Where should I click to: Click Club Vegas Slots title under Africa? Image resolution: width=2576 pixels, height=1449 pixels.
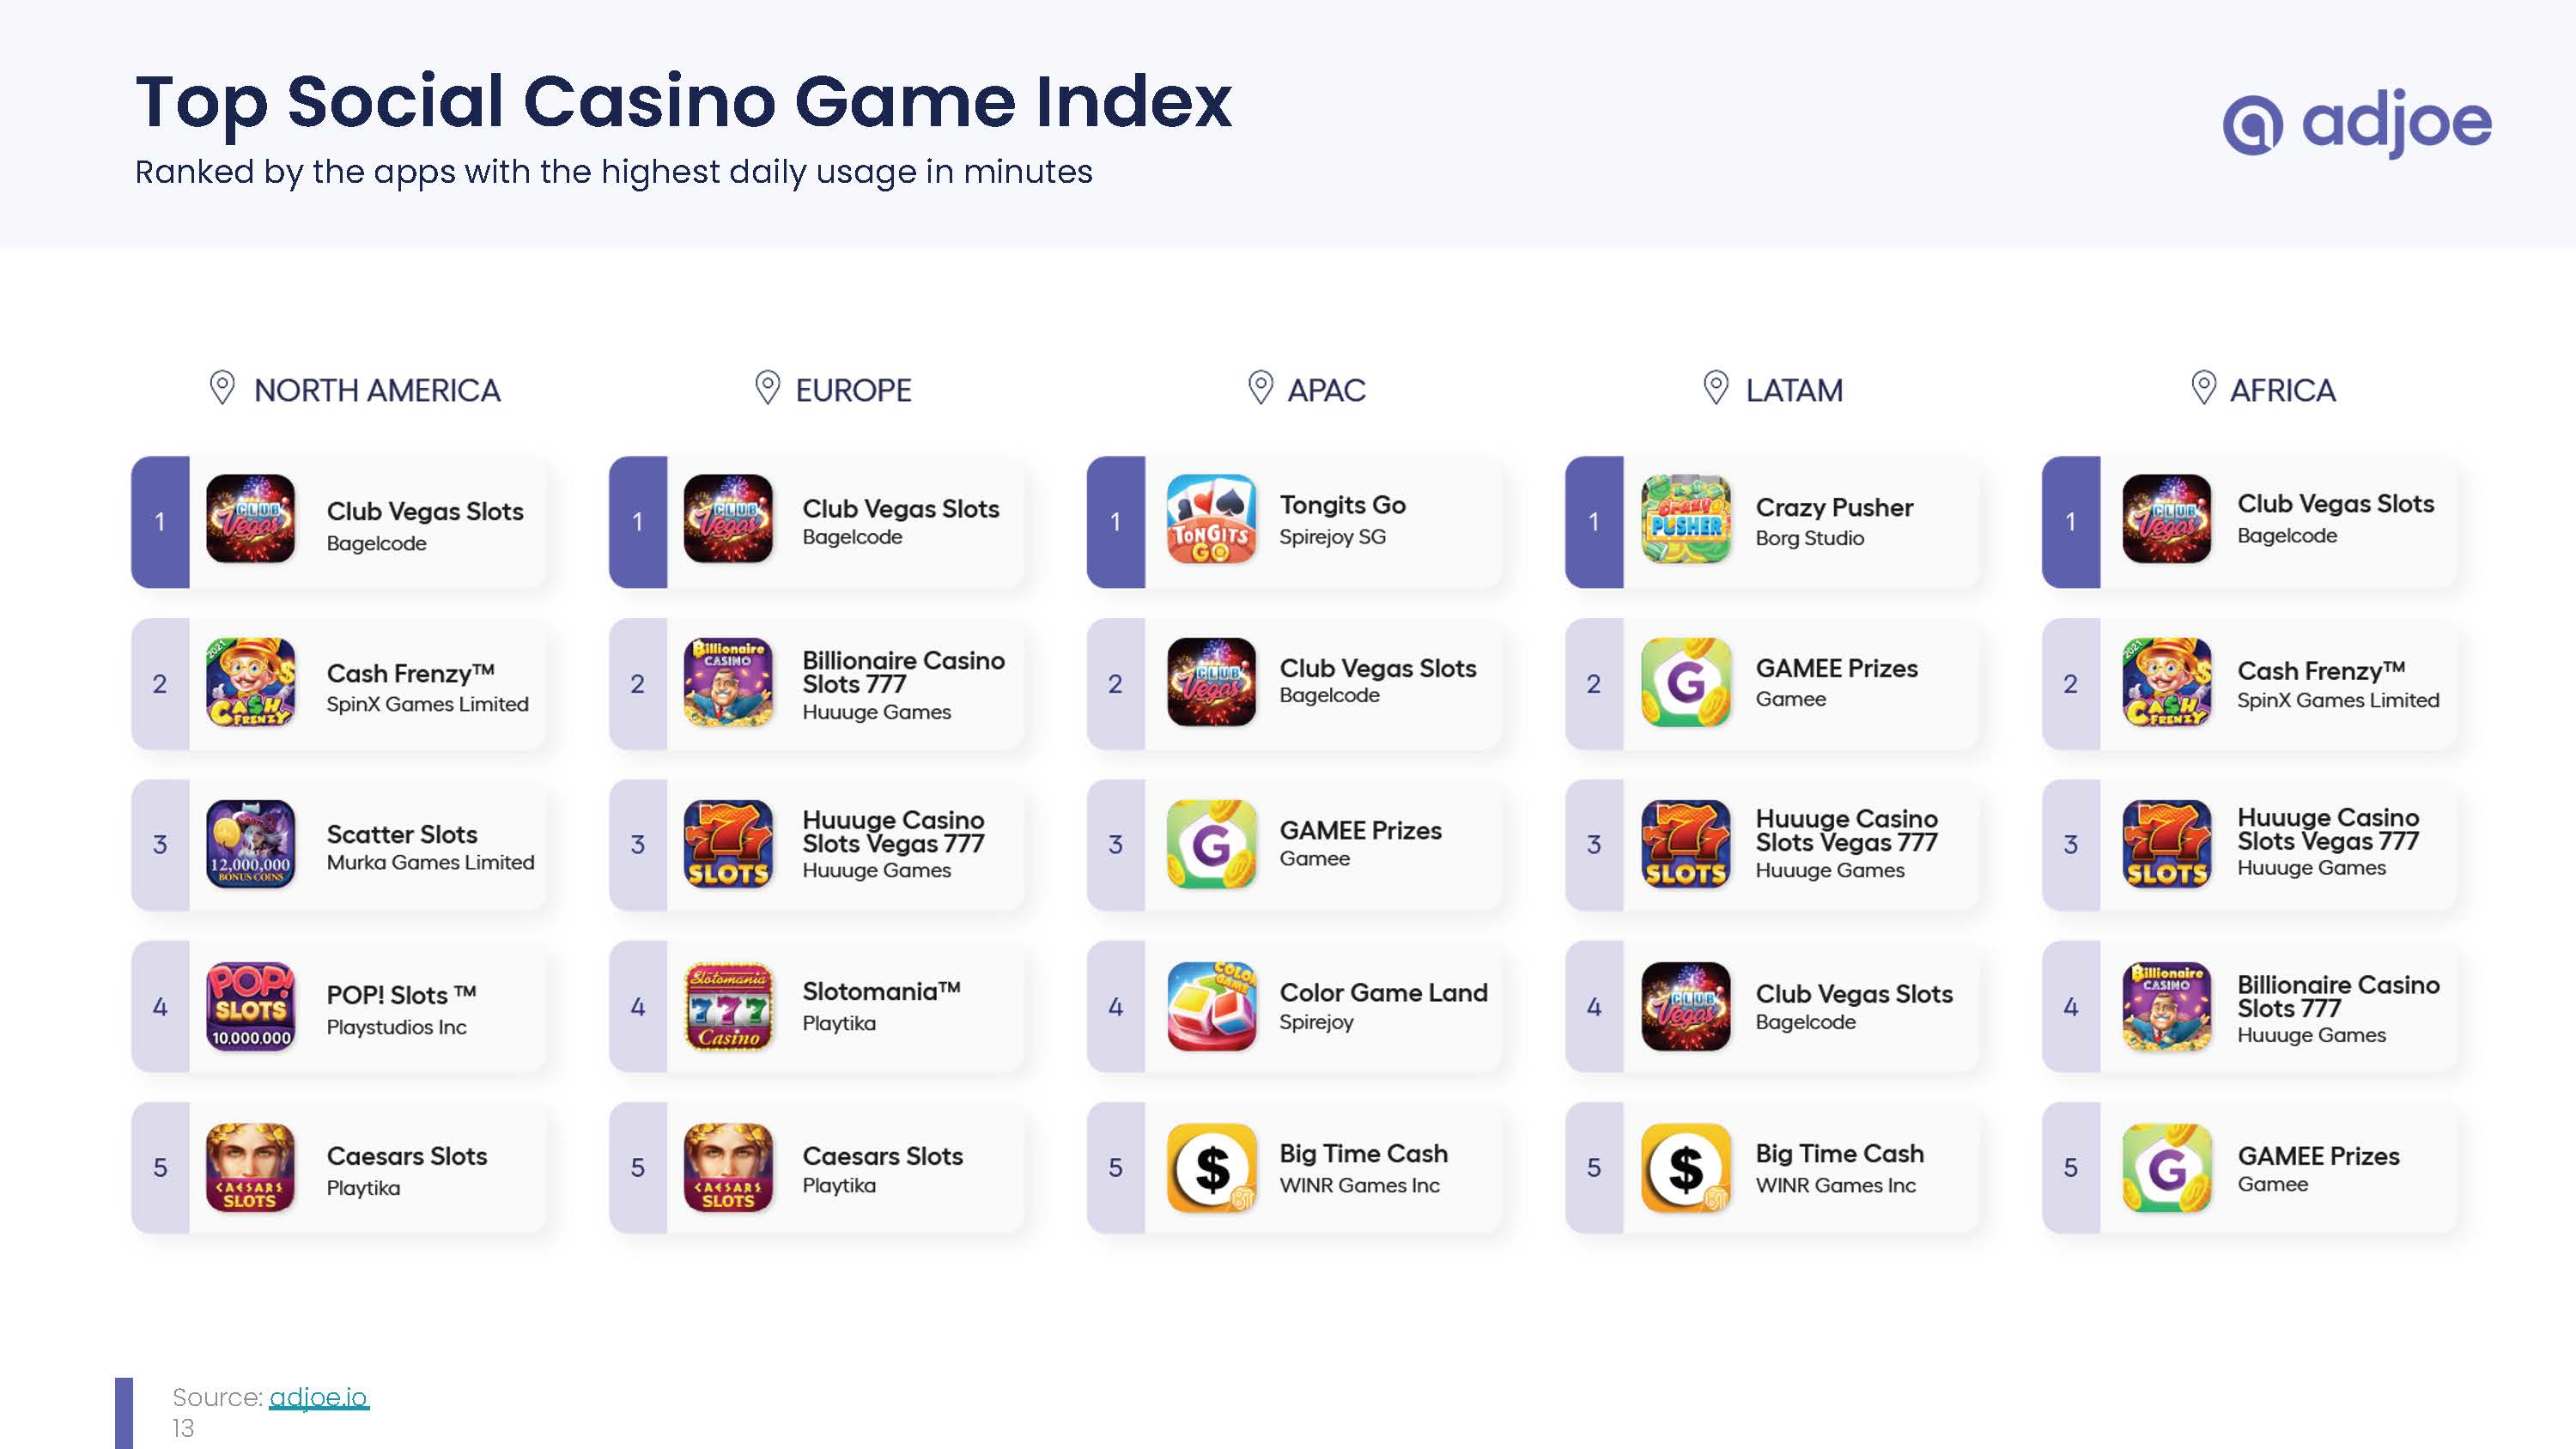click(2335, 504)
